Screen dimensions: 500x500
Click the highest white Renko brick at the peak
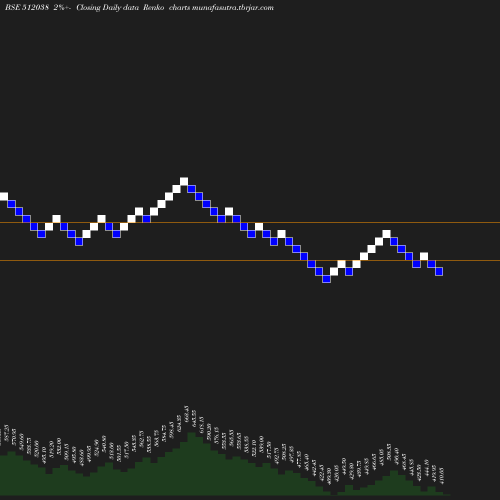pyautogui.click(x=184, y=182)
